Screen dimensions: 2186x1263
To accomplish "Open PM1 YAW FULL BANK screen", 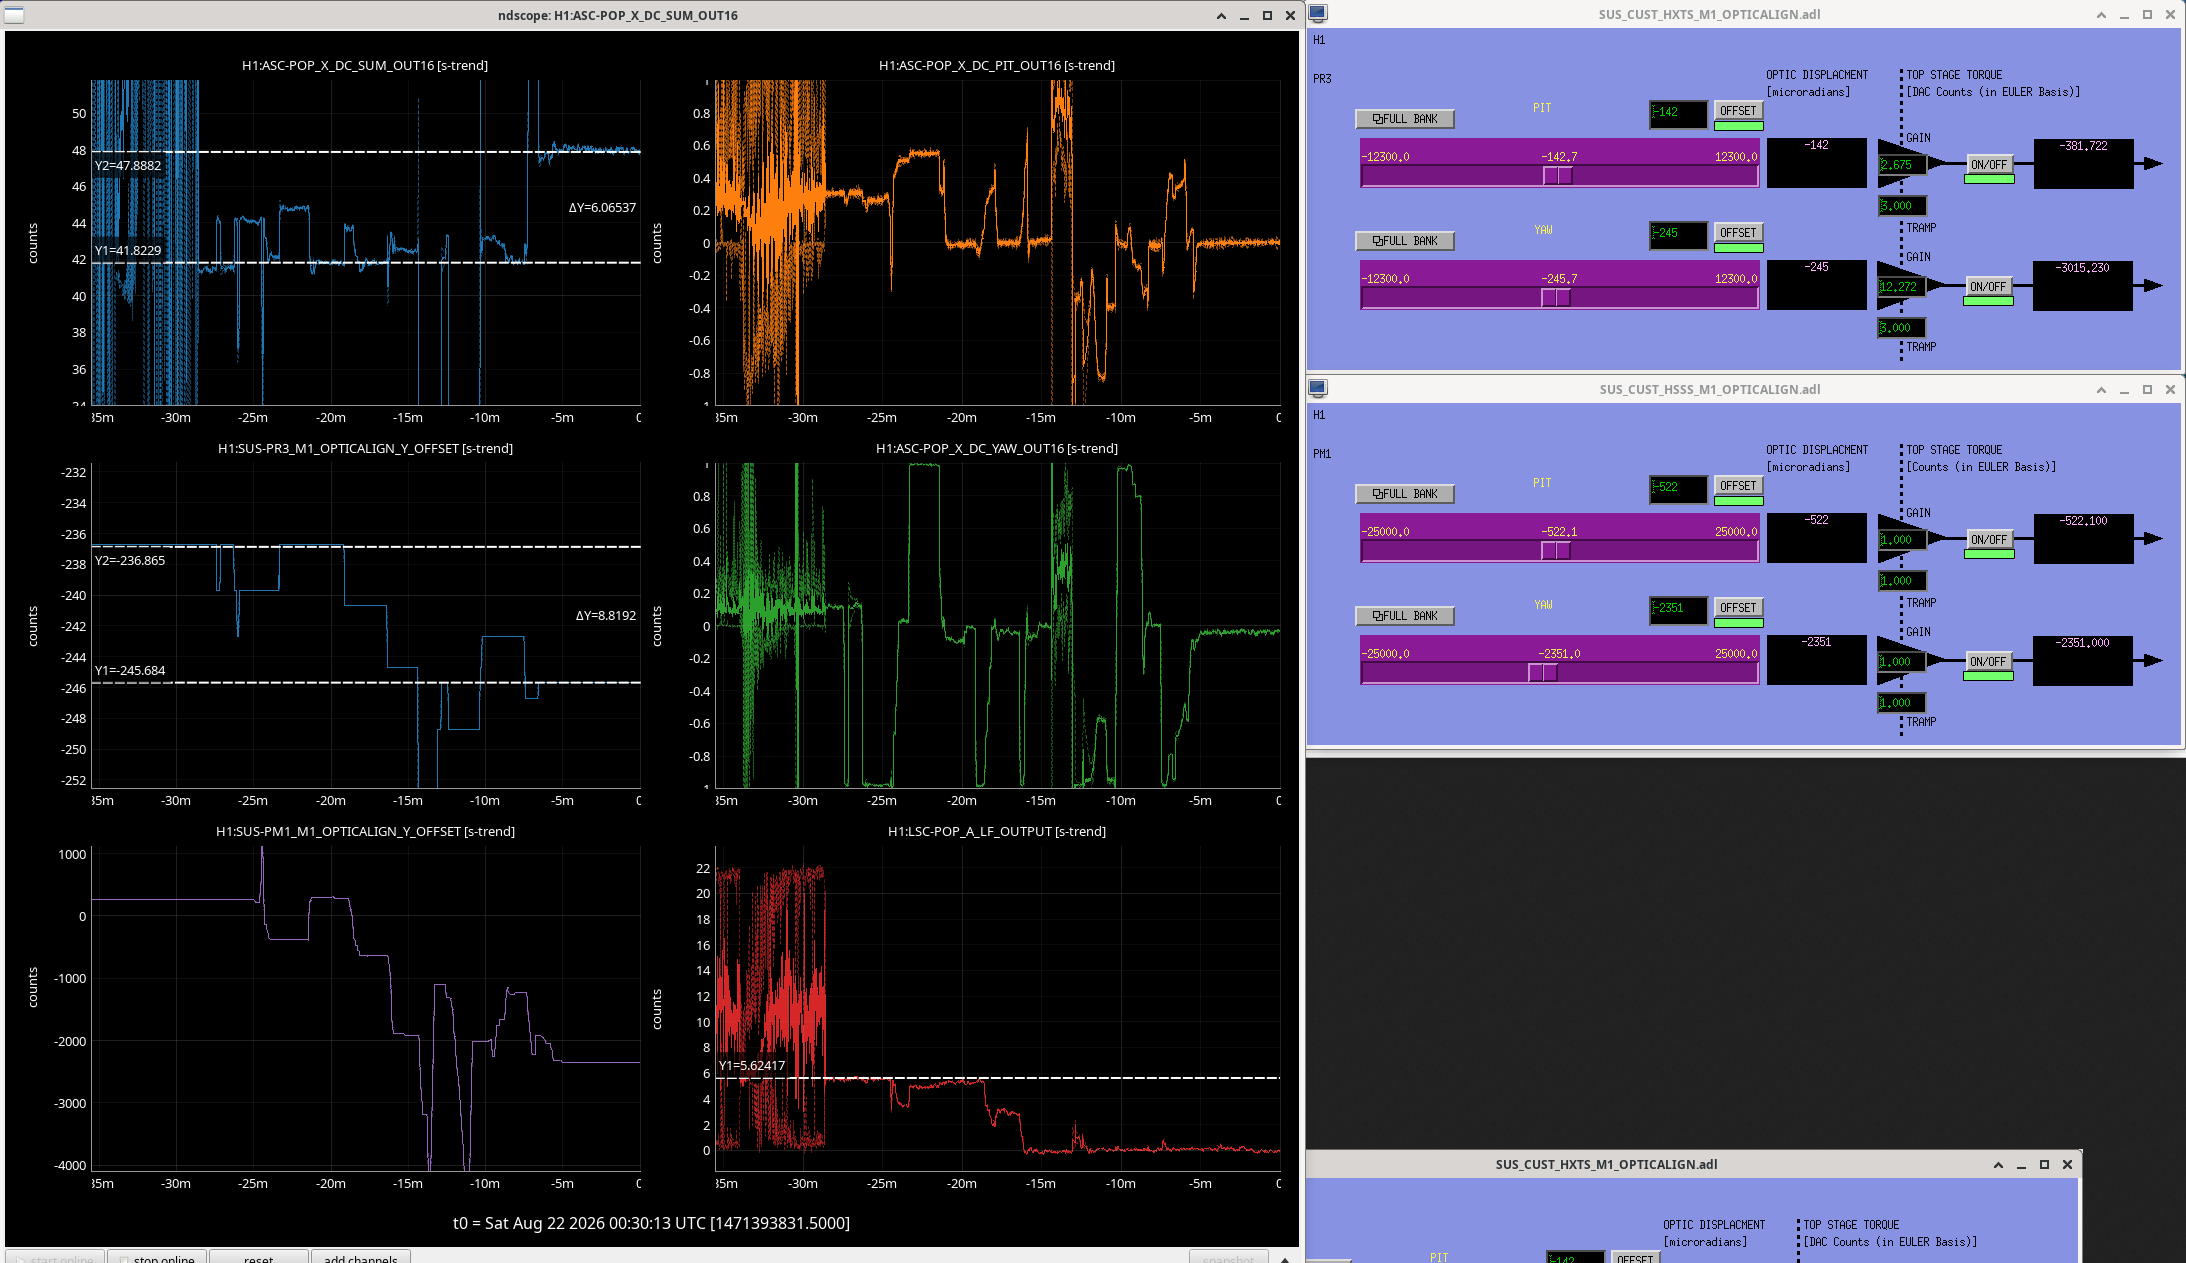I will coord(1404,616).
